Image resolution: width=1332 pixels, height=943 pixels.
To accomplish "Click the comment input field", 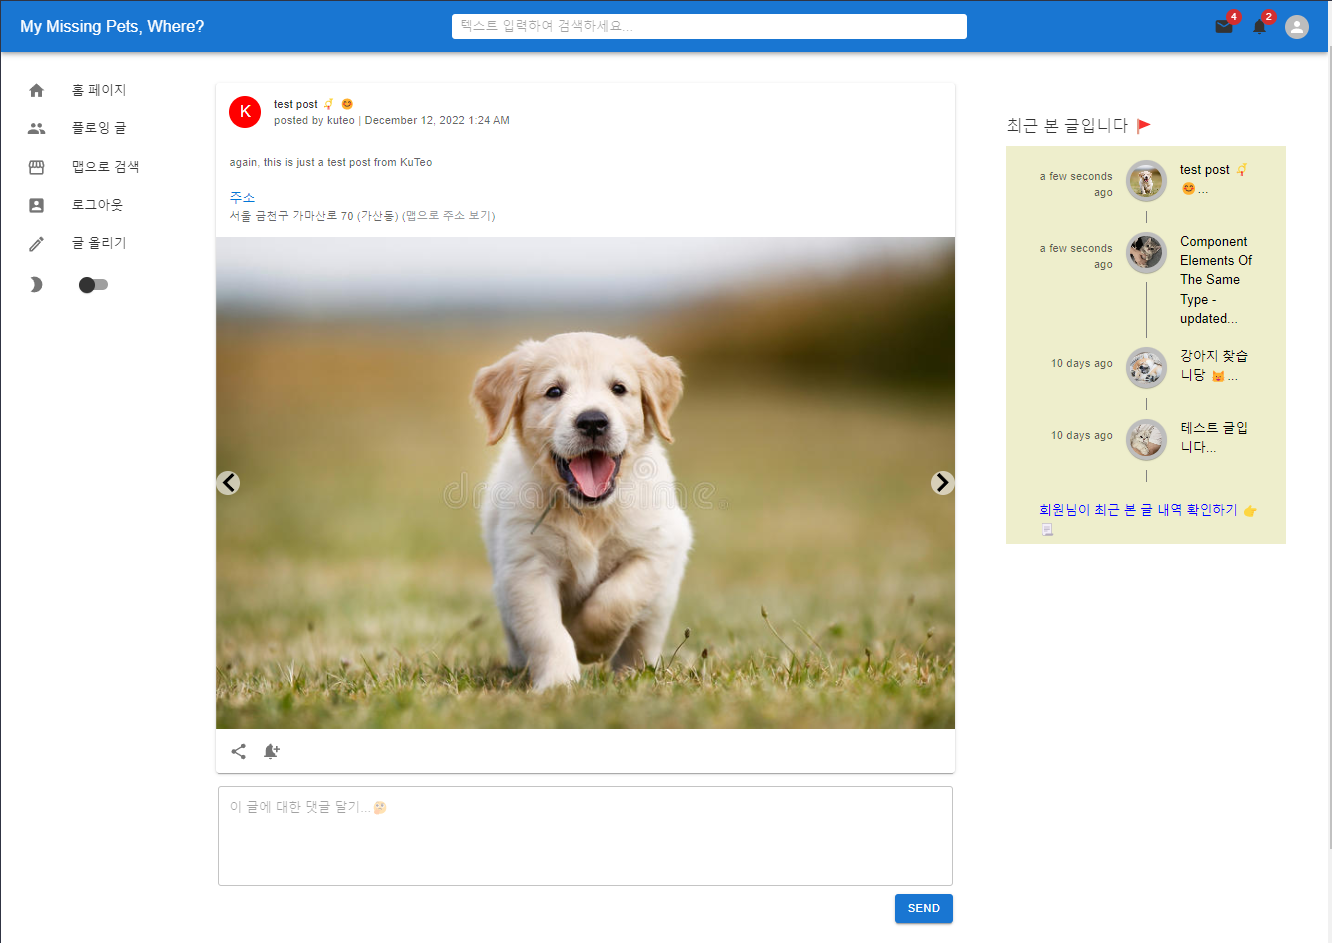I will (585, 836).
